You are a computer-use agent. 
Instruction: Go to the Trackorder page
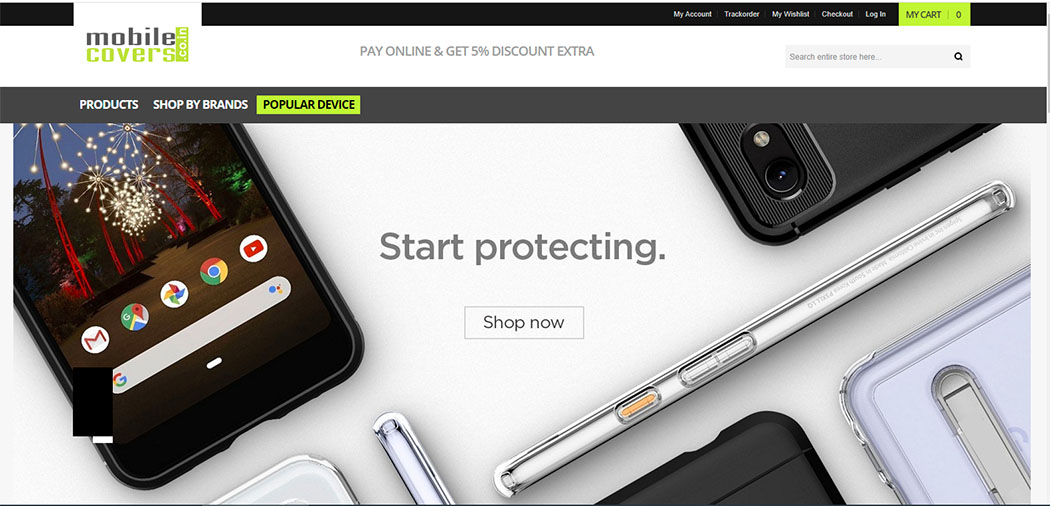741,14
